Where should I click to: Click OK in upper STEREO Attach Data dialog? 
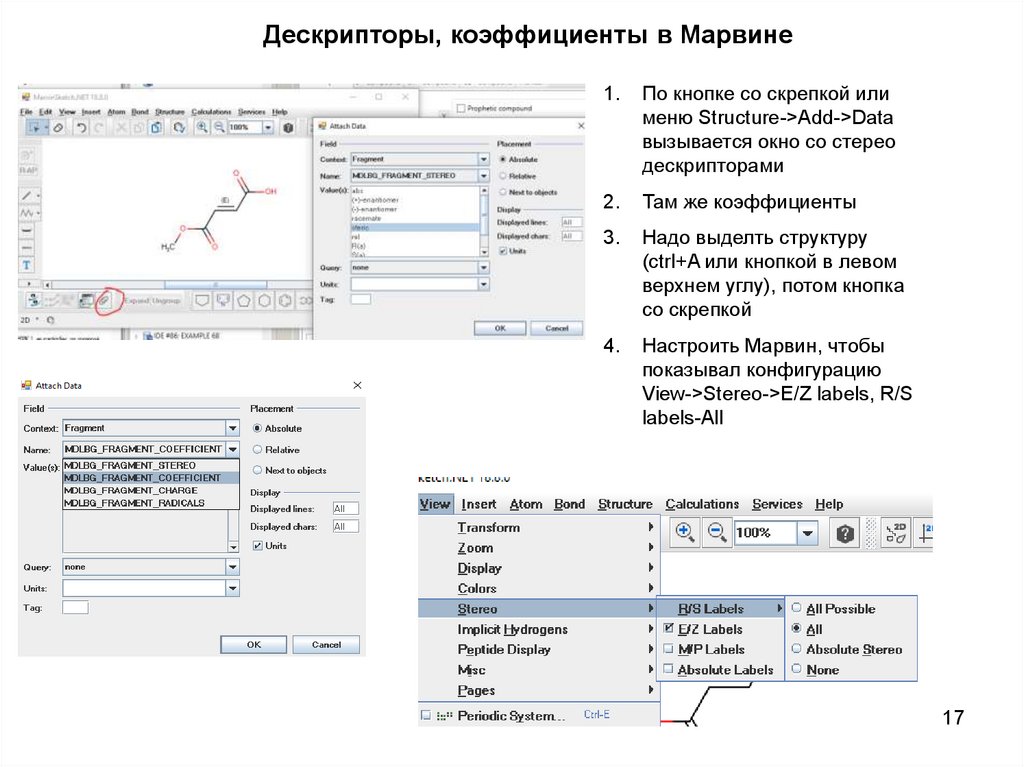tap(500, 329)
